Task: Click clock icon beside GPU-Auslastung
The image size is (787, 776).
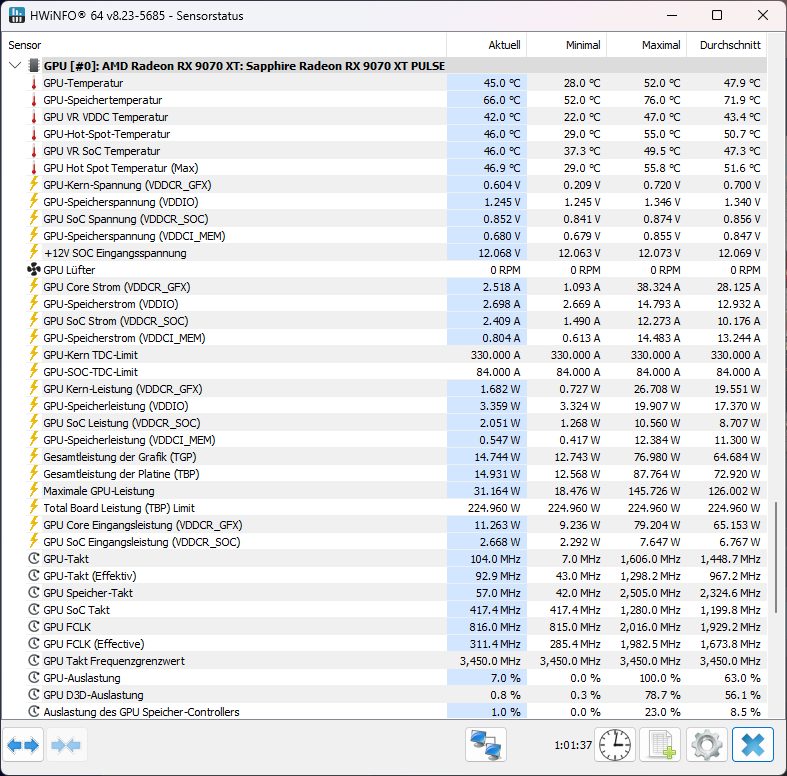Action: click(34, 678)
